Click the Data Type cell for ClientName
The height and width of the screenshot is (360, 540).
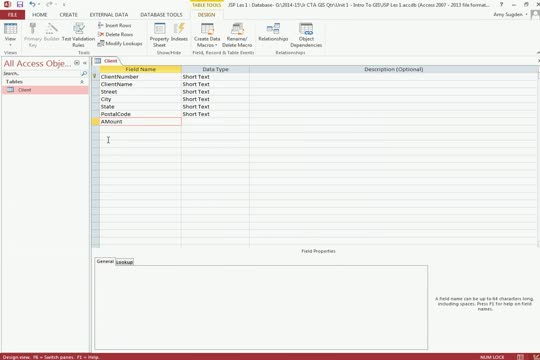point(216,84)
